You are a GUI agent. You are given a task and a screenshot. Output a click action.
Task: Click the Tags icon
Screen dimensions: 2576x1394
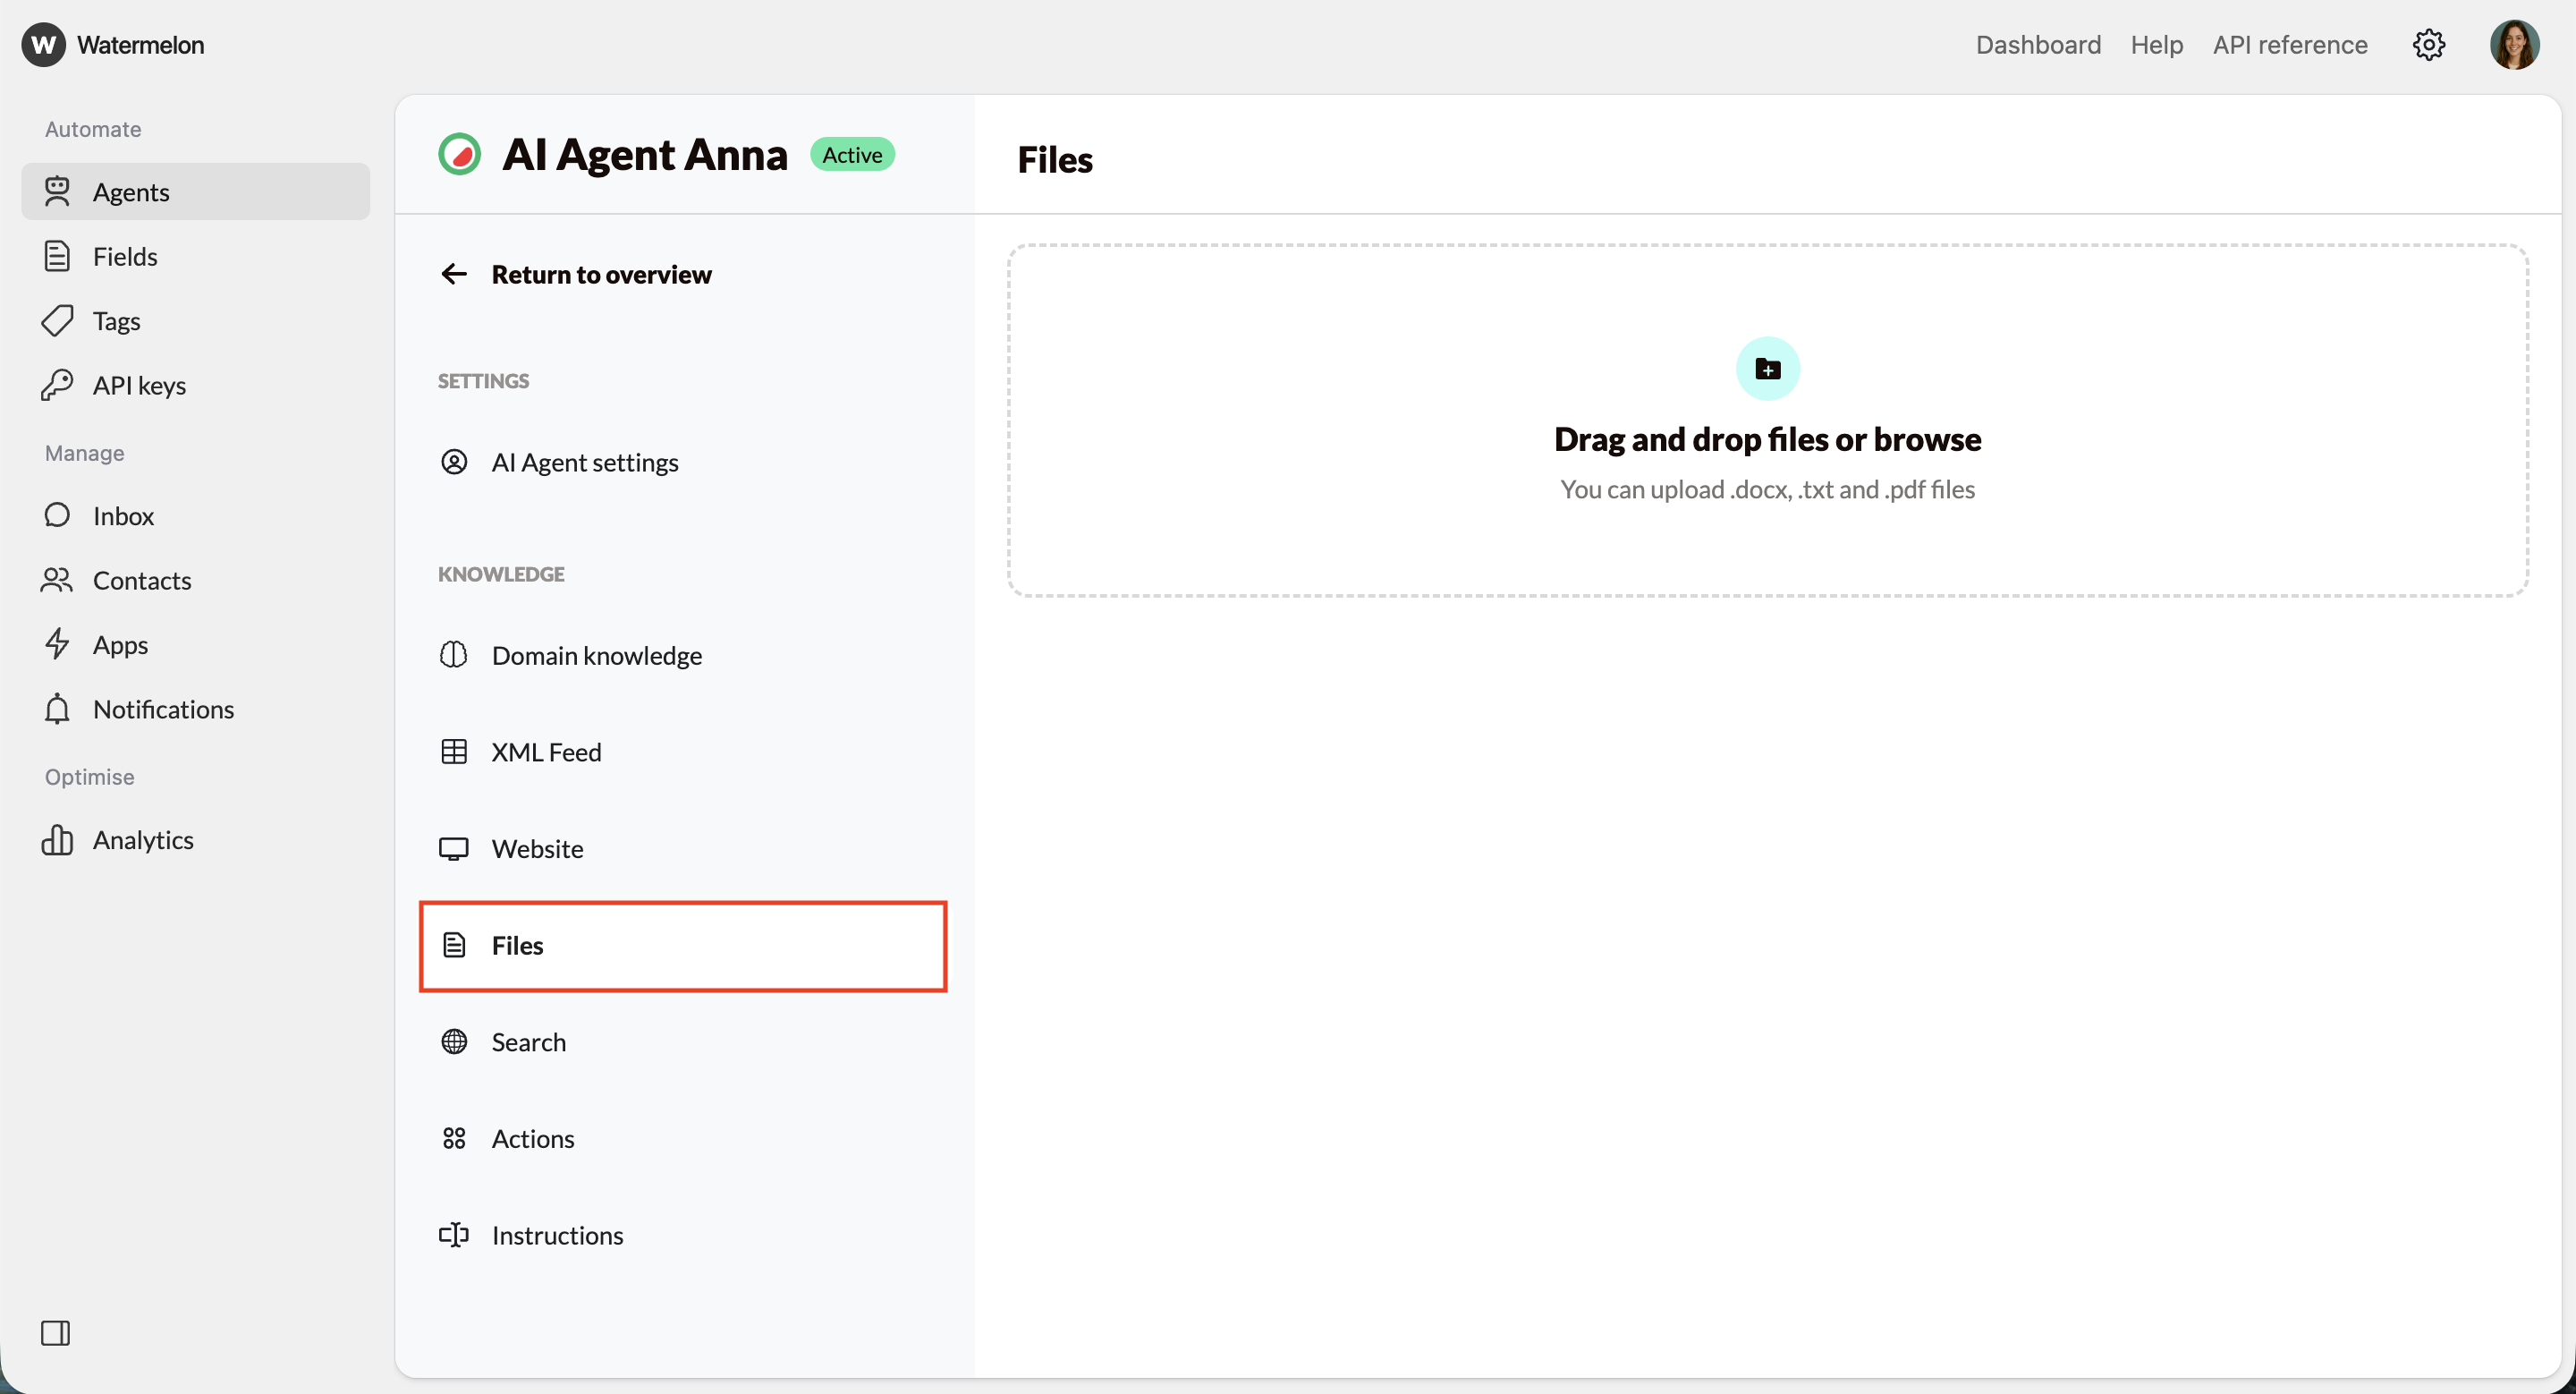[58, 320]
